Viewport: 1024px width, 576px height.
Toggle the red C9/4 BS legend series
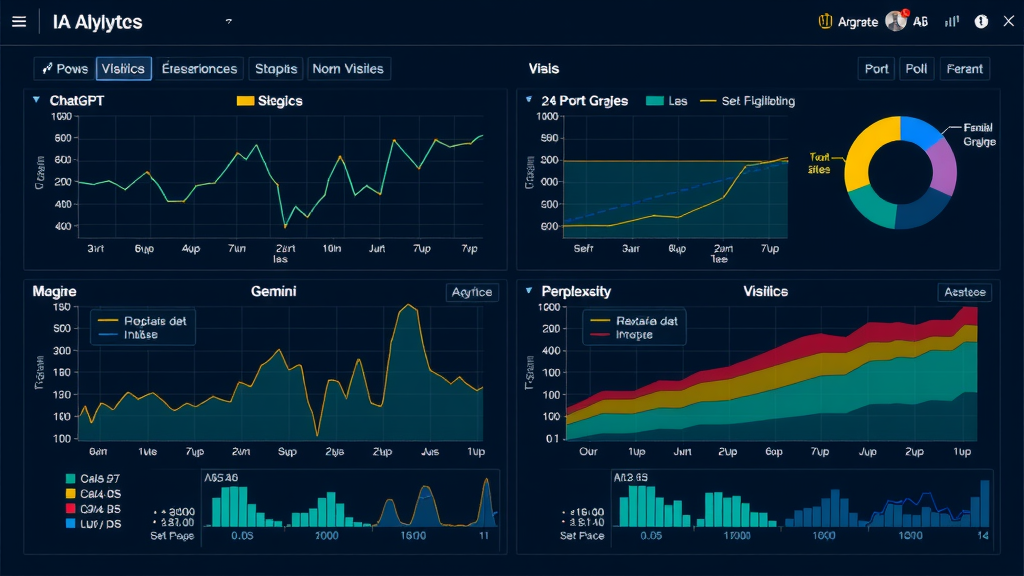[70, 508]
